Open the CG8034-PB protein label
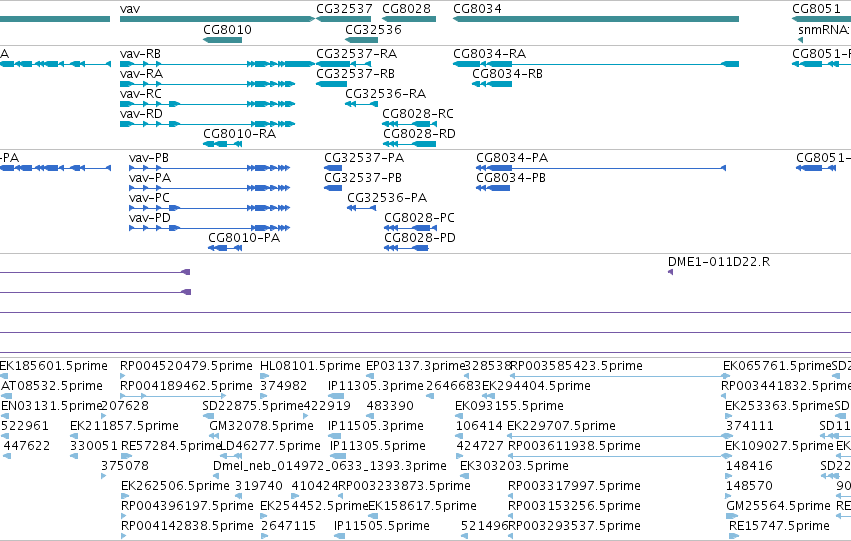The width and height of the screenshot is (851, 541). (511, 178)
